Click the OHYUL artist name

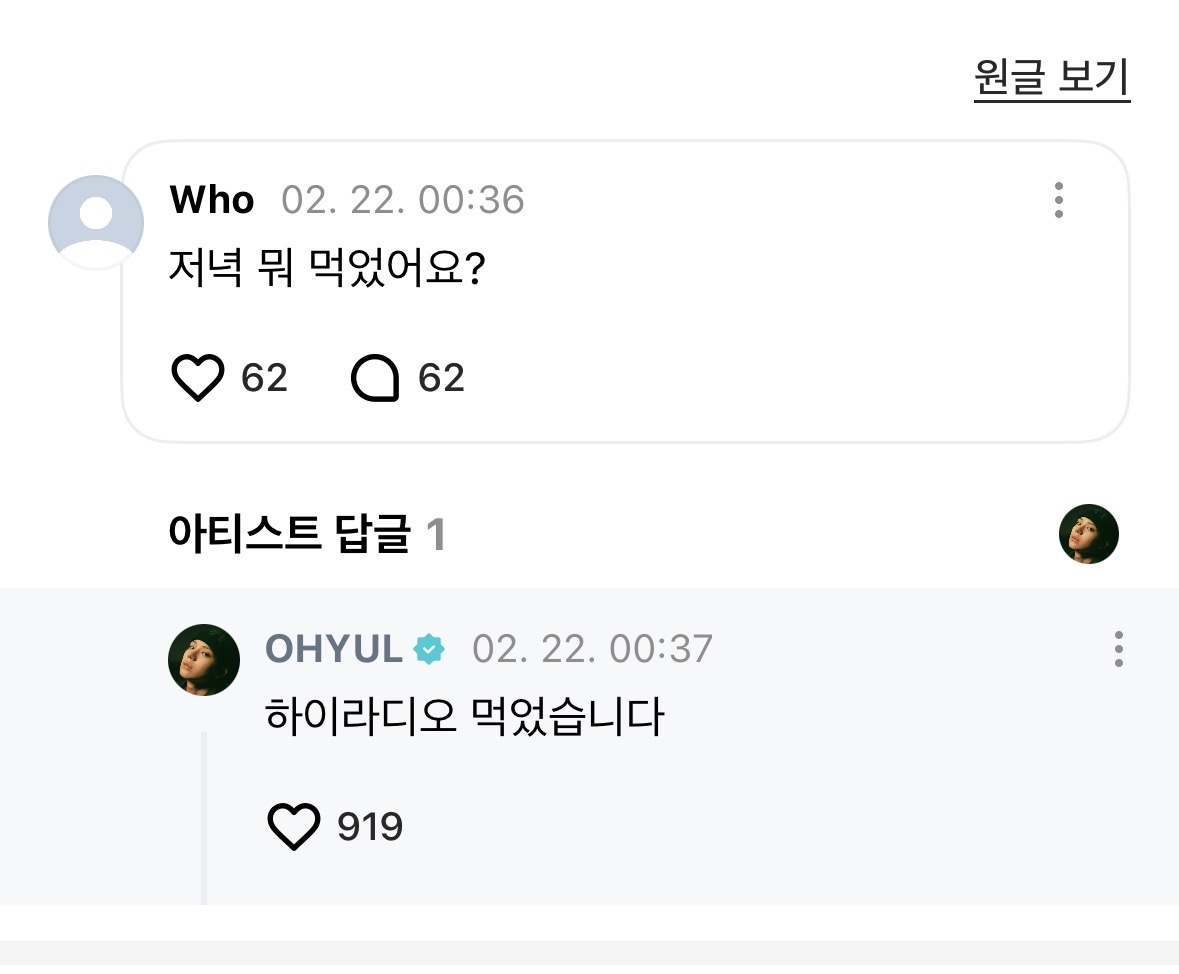click(333, 650)
